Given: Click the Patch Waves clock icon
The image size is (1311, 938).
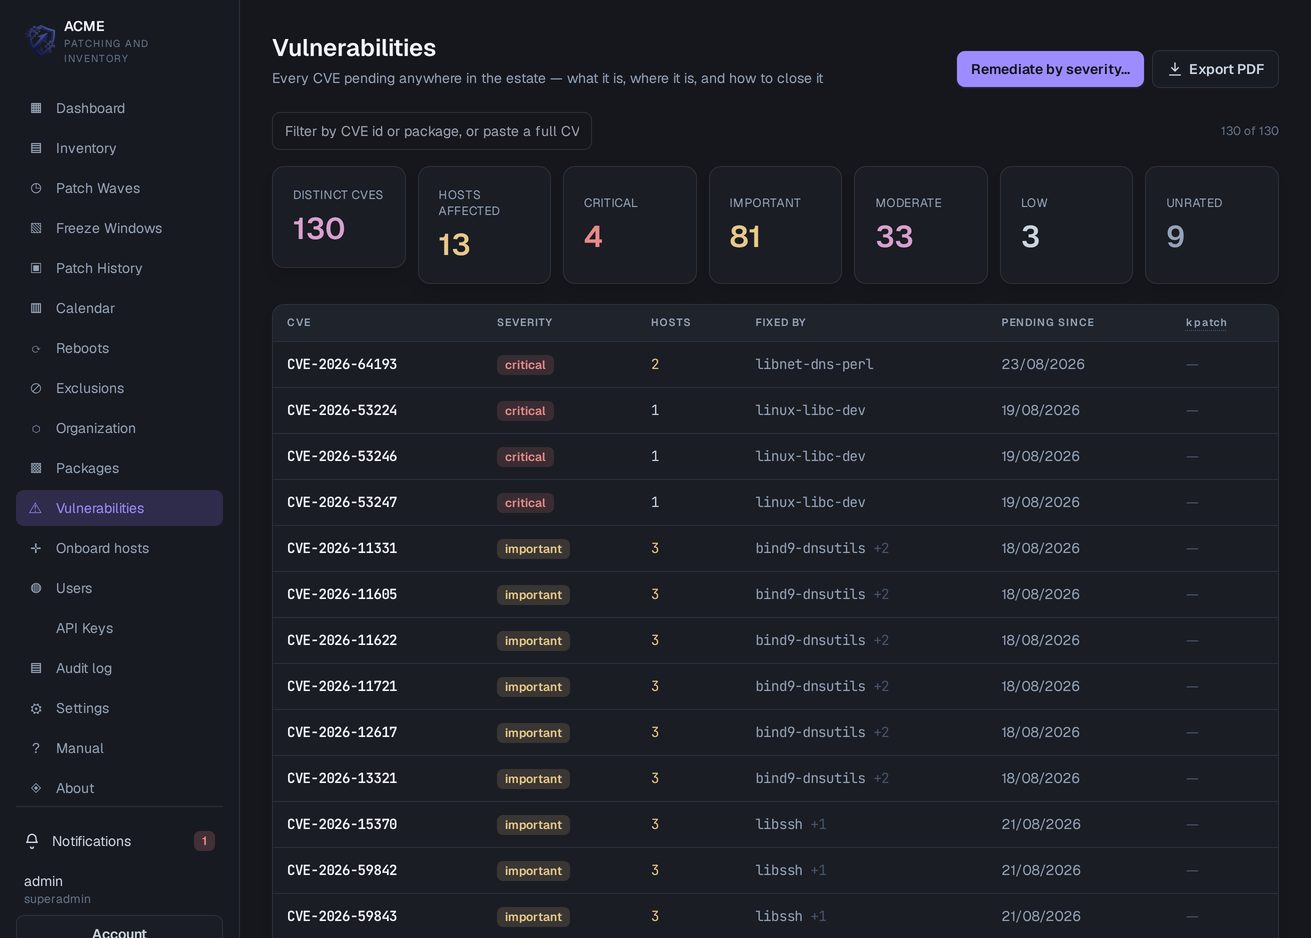Looking at the screenshot, I should point(36,188).
